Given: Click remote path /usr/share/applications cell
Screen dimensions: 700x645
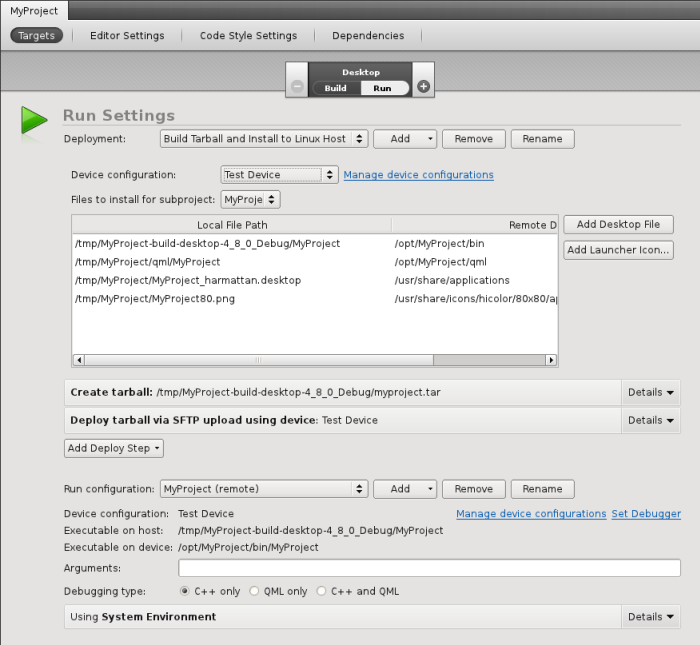Looking at the screenshot, I should tap(452, 280).
